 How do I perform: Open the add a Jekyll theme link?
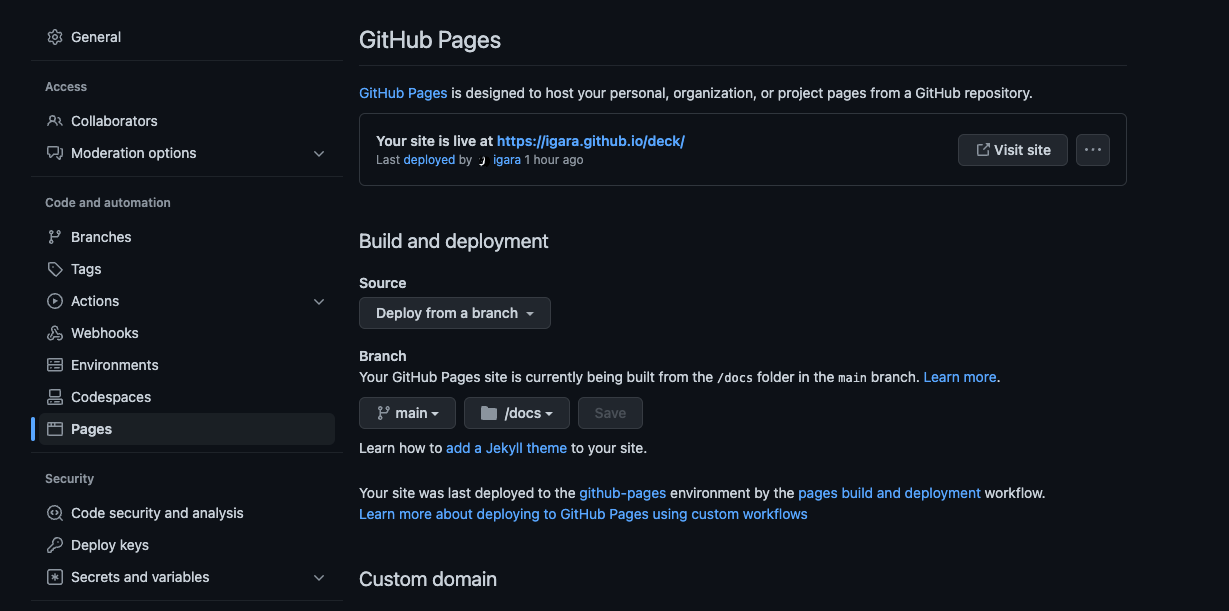[x=506, y=447]
